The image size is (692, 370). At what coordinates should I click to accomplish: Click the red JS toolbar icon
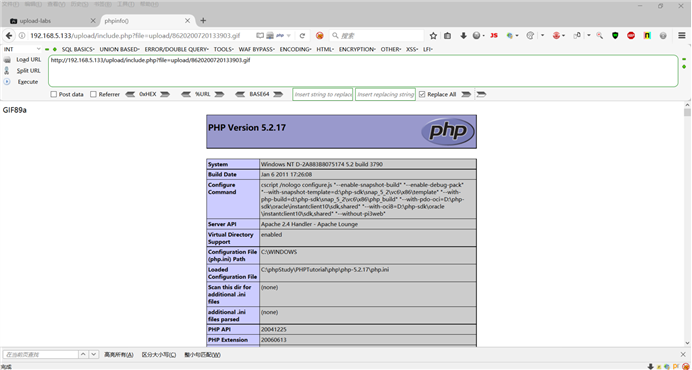pos(494,36)
